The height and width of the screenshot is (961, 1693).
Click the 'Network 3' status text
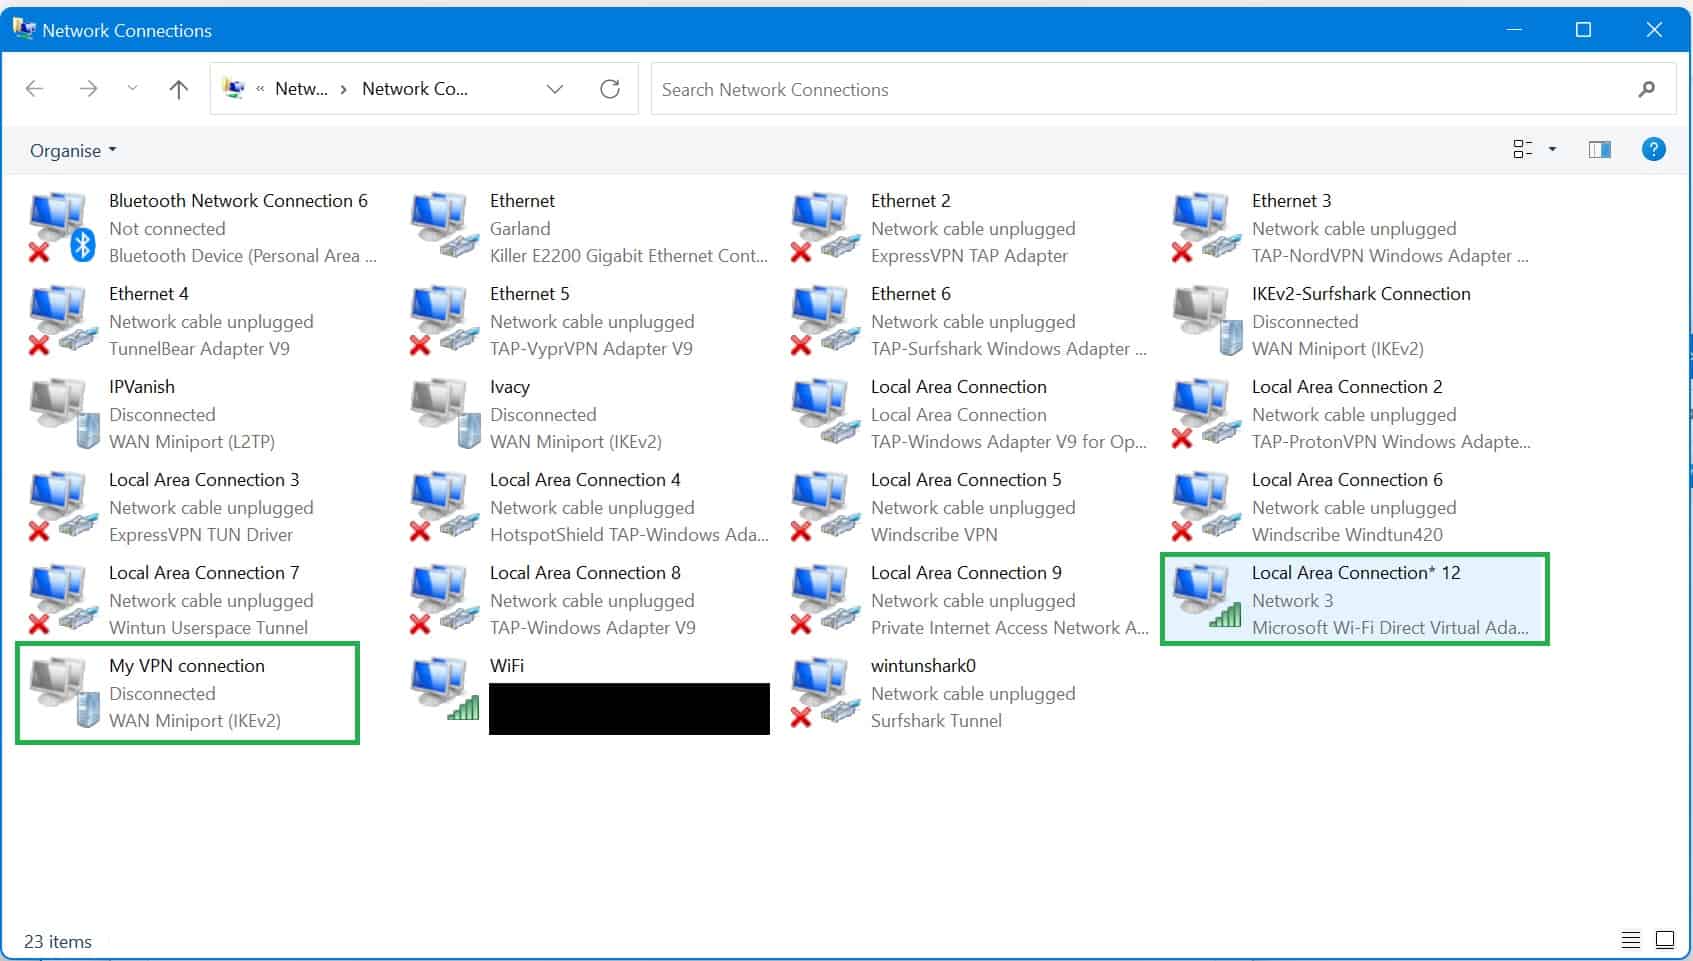[1292, 601]
